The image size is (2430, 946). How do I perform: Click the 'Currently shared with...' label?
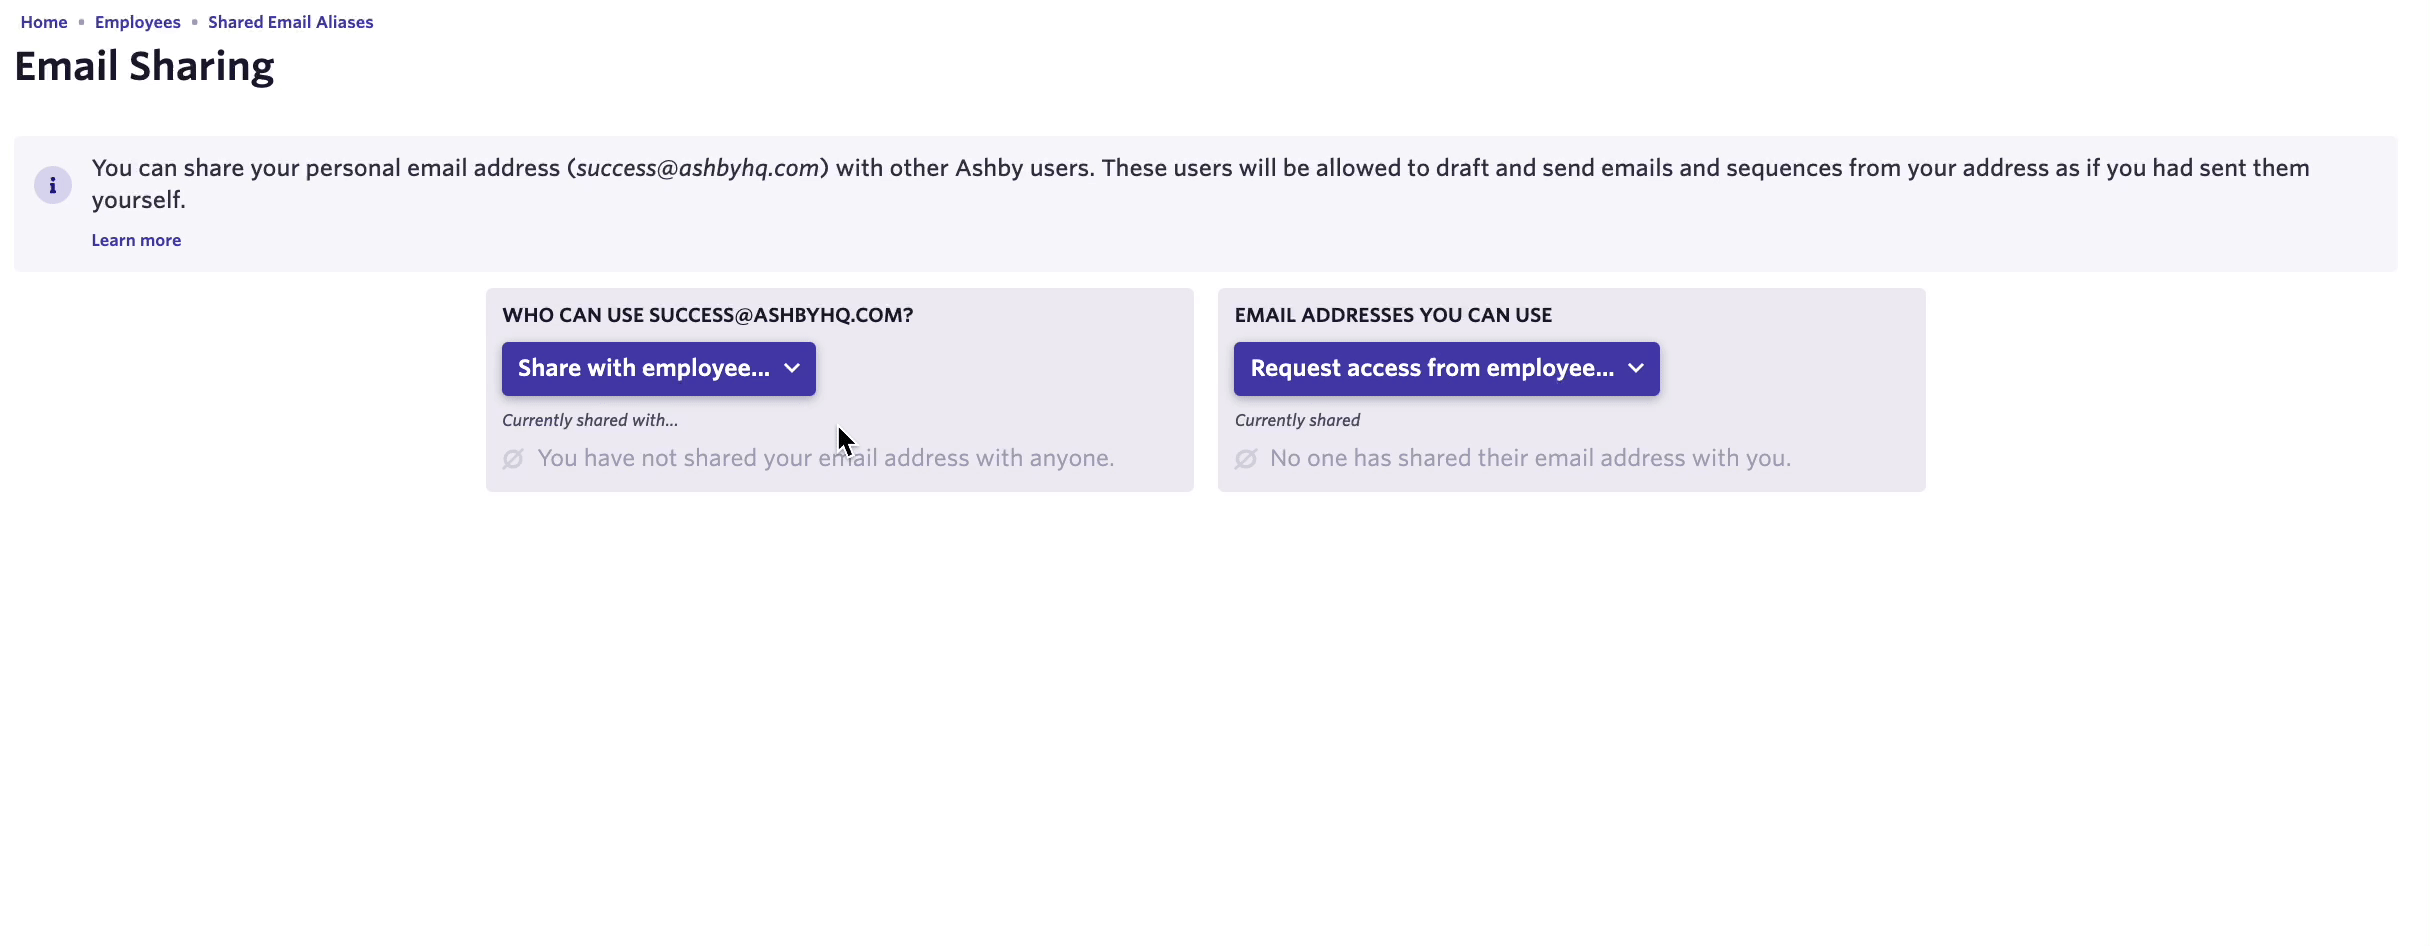coord(590,420)
